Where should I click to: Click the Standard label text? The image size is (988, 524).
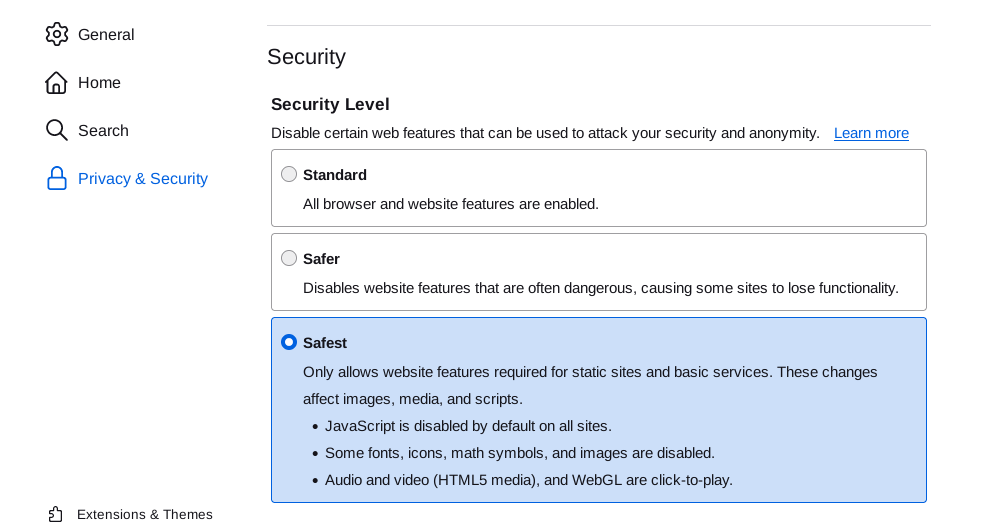click(335, 175)
